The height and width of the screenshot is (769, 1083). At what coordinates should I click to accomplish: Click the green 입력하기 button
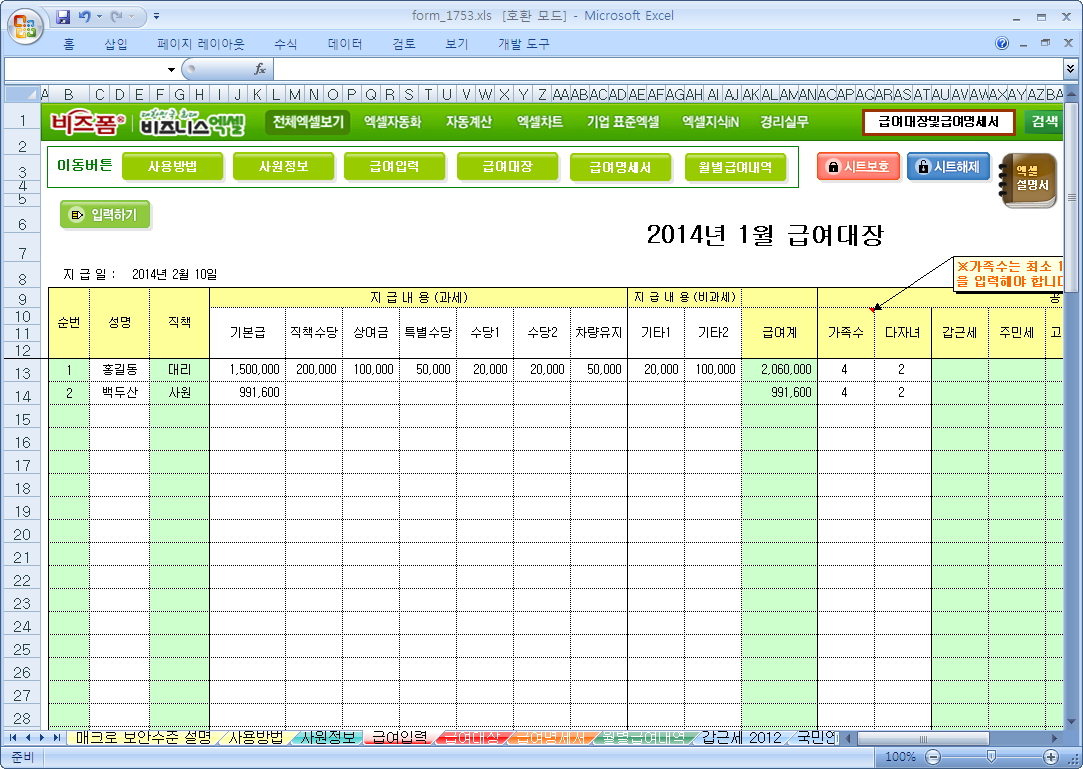[105, 214]
